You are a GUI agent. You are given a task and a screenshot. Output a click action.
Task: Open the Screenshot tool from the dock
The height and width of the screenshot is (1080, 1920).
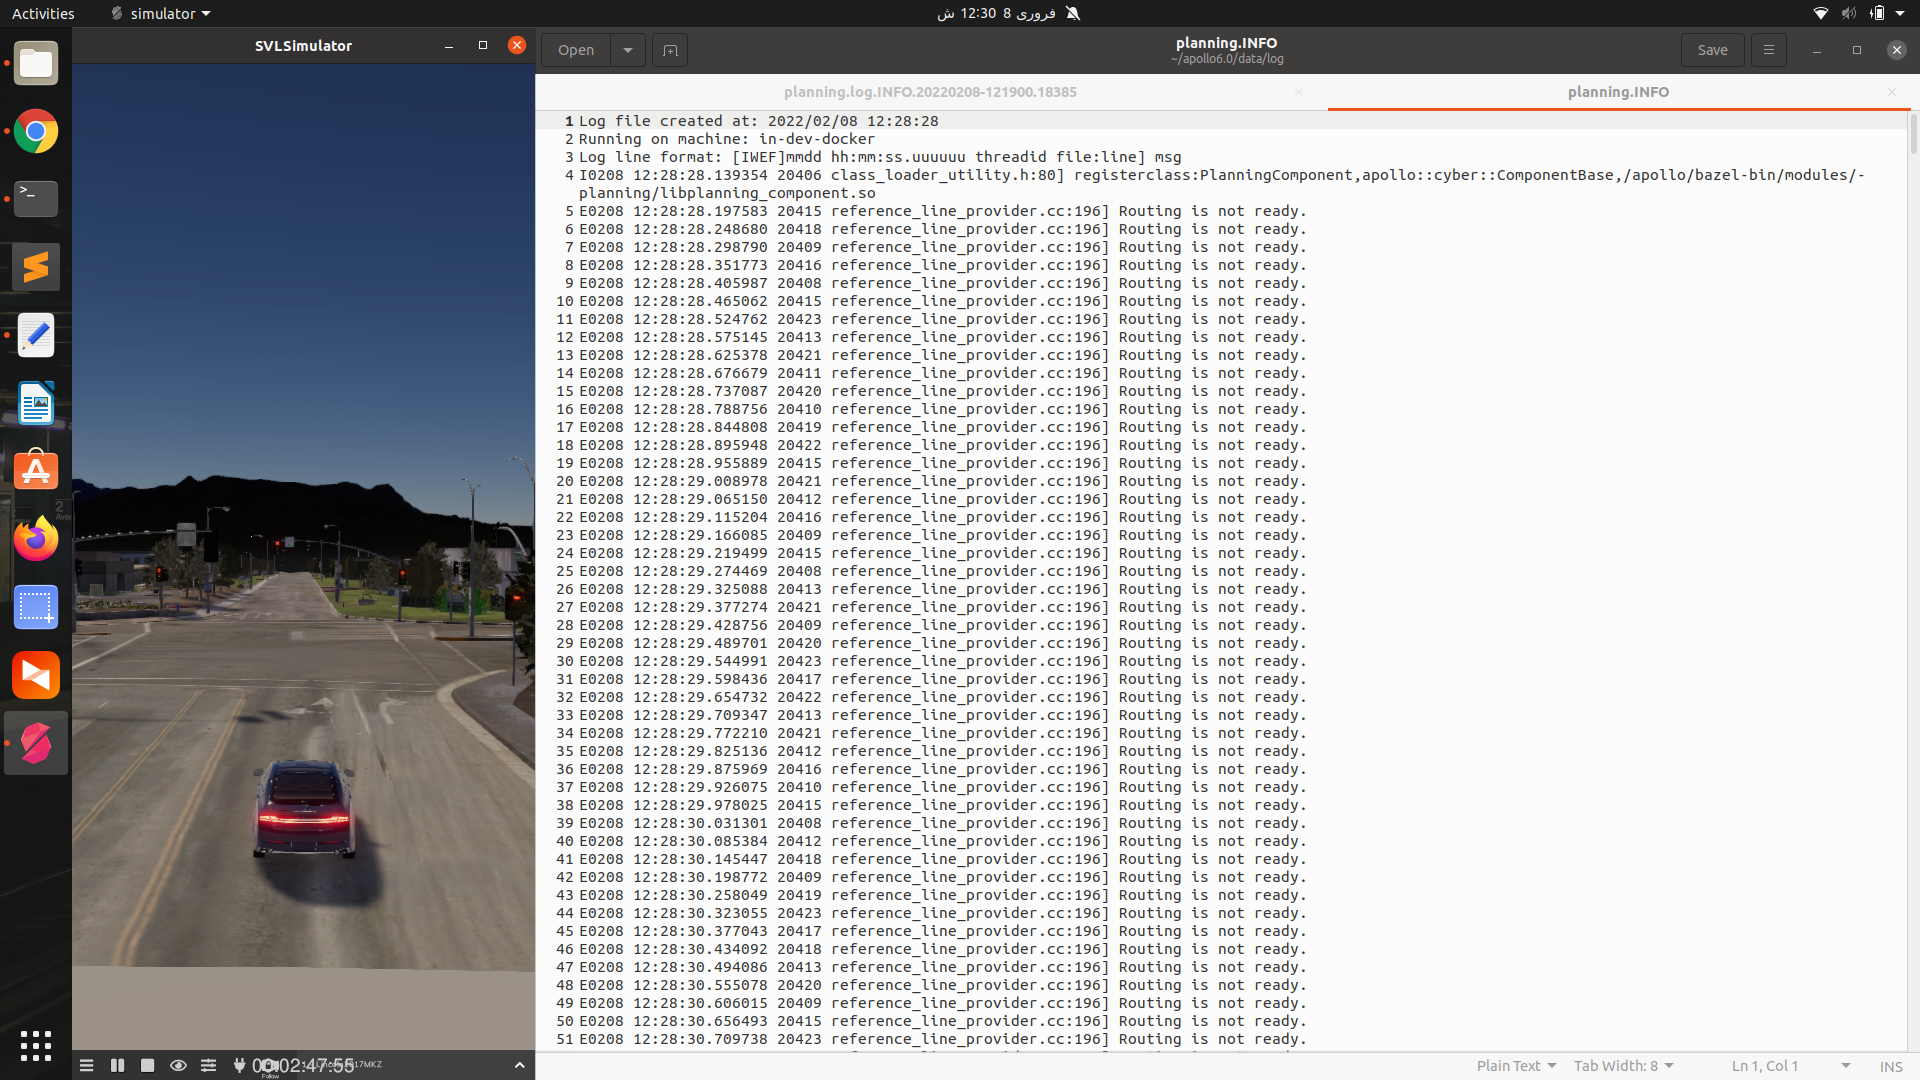point(36,607)
